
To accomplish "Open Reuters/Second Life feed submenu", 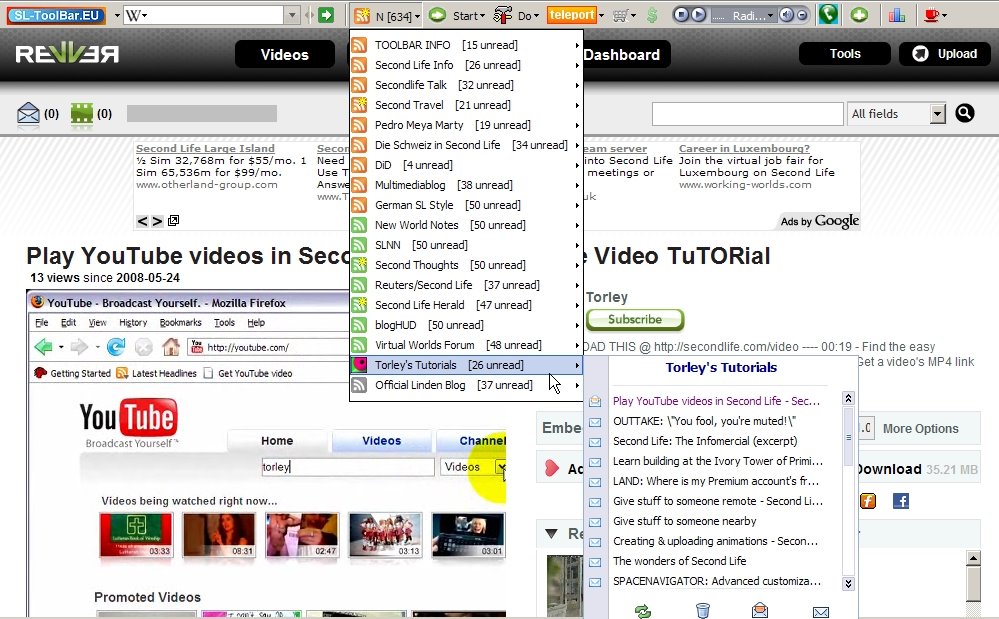I will pos(466,285).
